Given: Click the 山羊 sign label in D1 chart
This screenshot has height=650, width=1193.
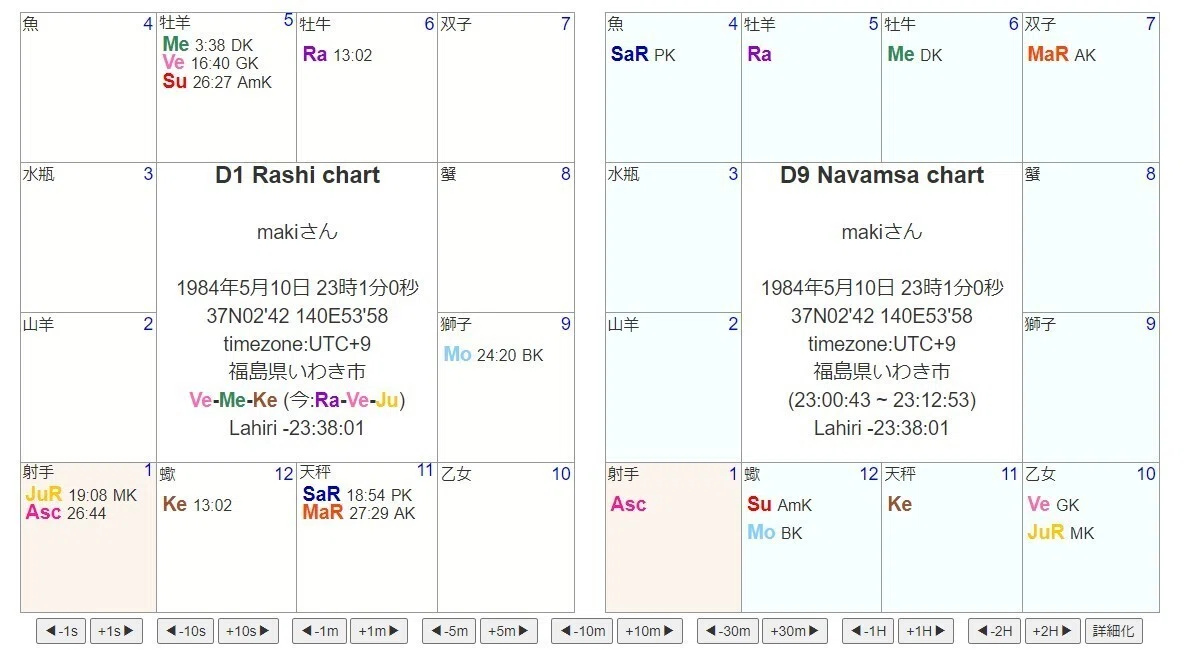Looking at the screenshot, I should (x=38, y=324).
